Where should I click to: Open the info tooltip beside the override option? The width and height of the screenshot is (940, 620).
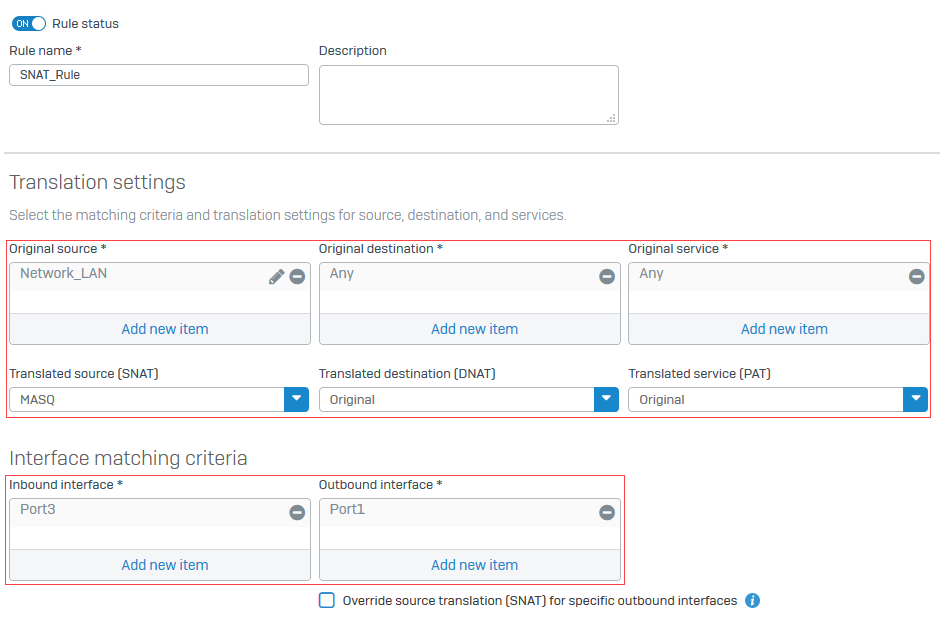752,600
